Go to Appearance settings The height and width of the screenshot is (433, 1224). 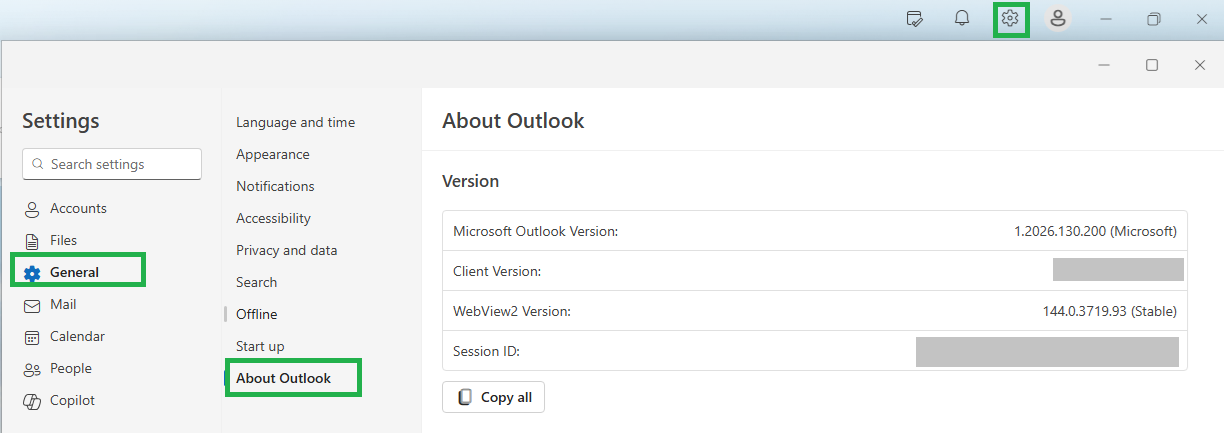272,154
